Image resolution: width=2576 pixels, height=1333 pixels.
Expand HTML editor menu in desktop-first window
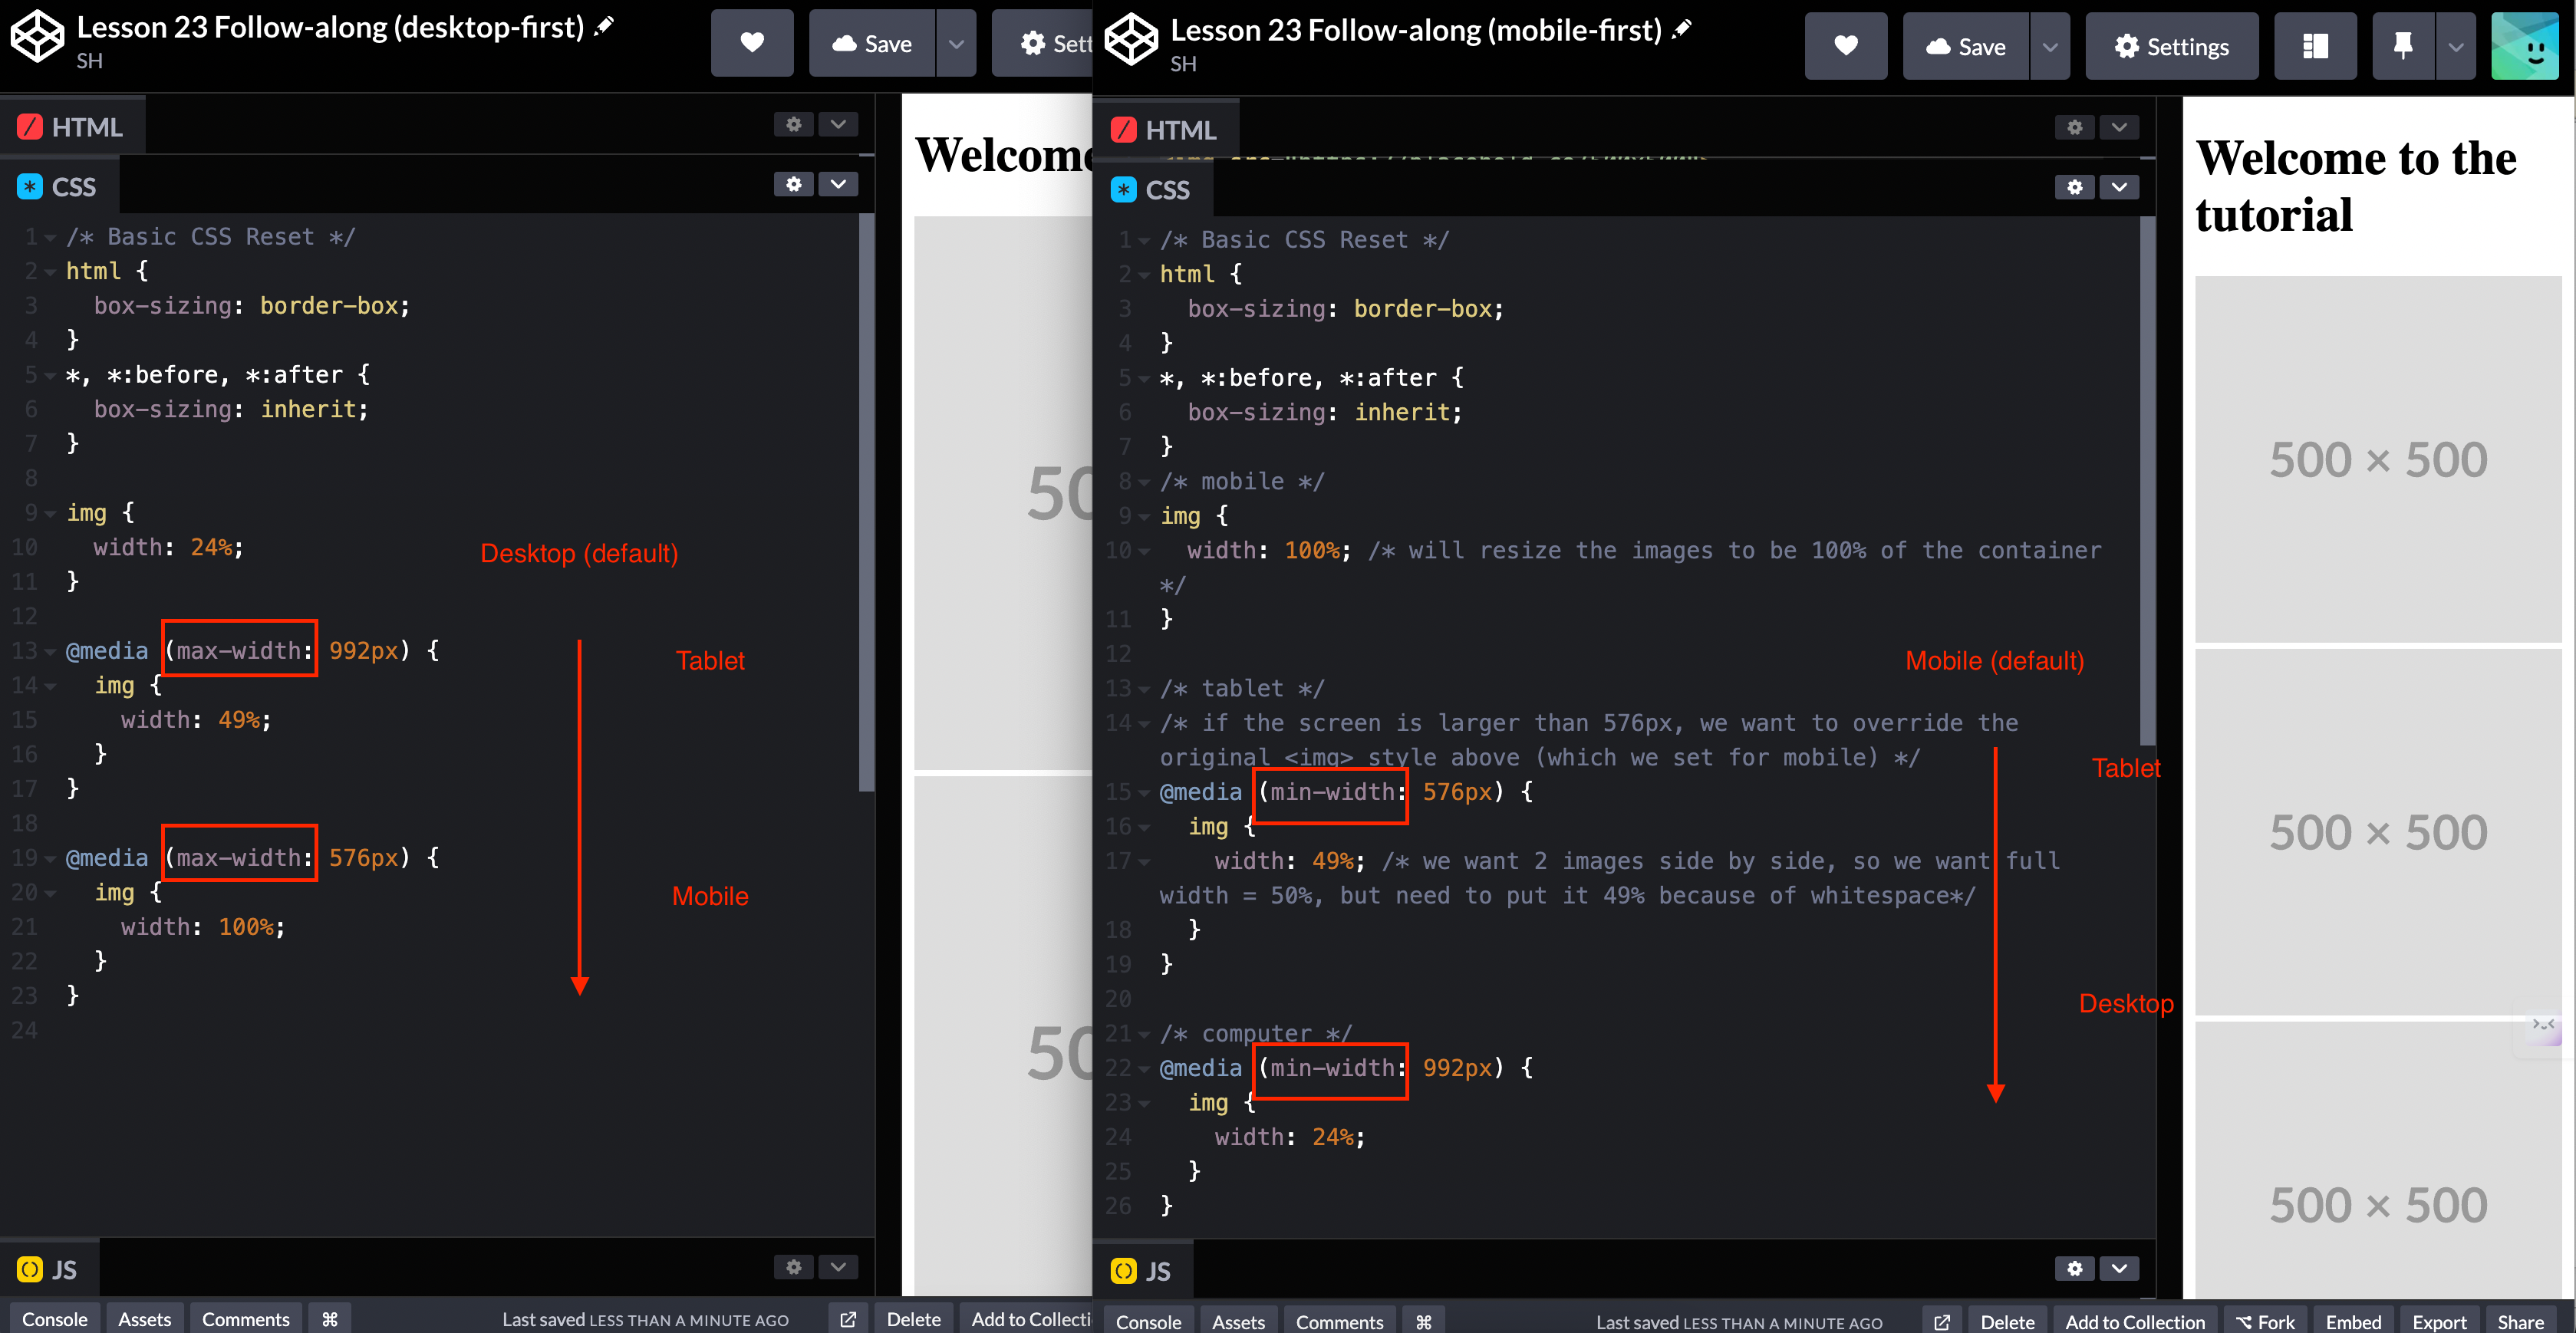pyautogui.click(x=838, y=124)
